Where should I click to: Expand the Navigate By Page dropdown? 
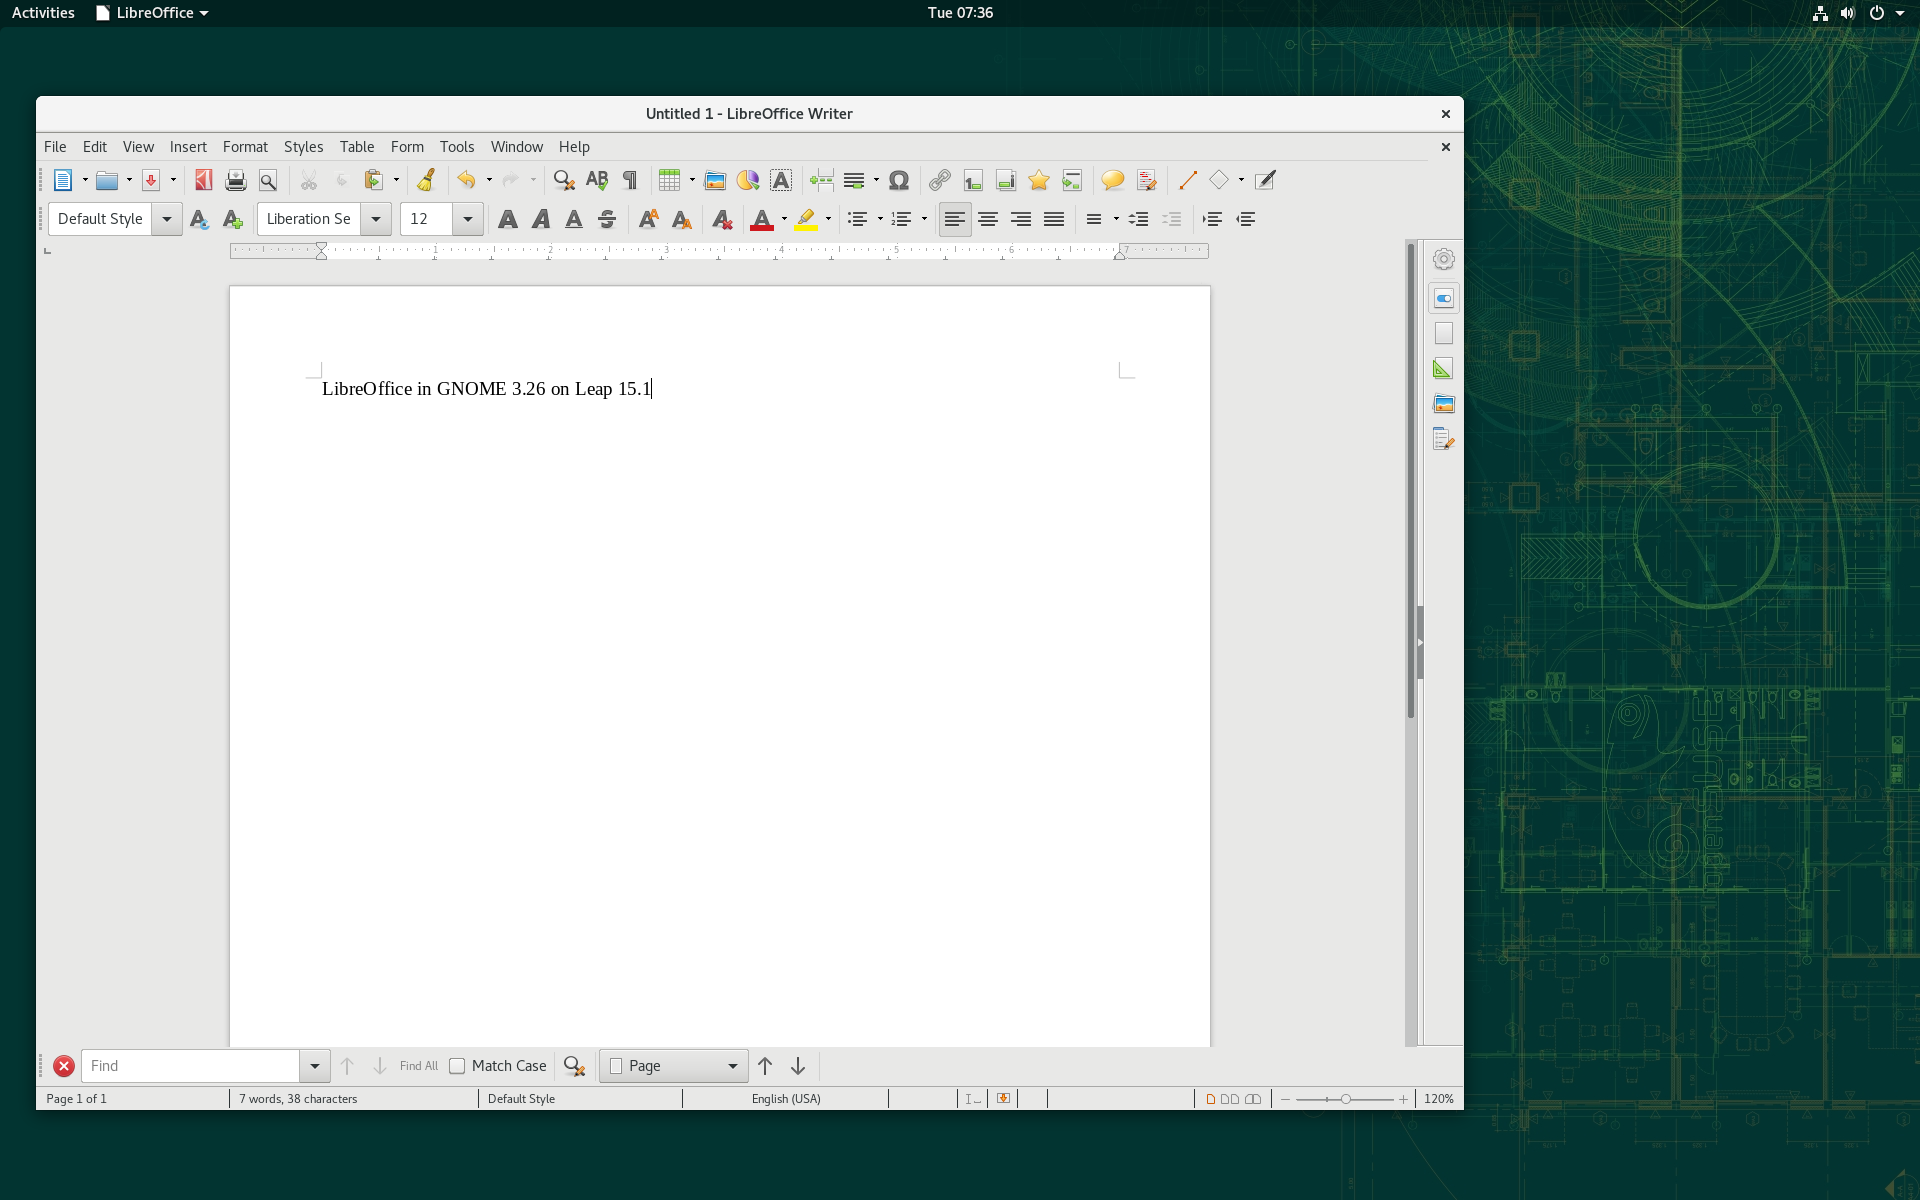(x=732, y=1066)
